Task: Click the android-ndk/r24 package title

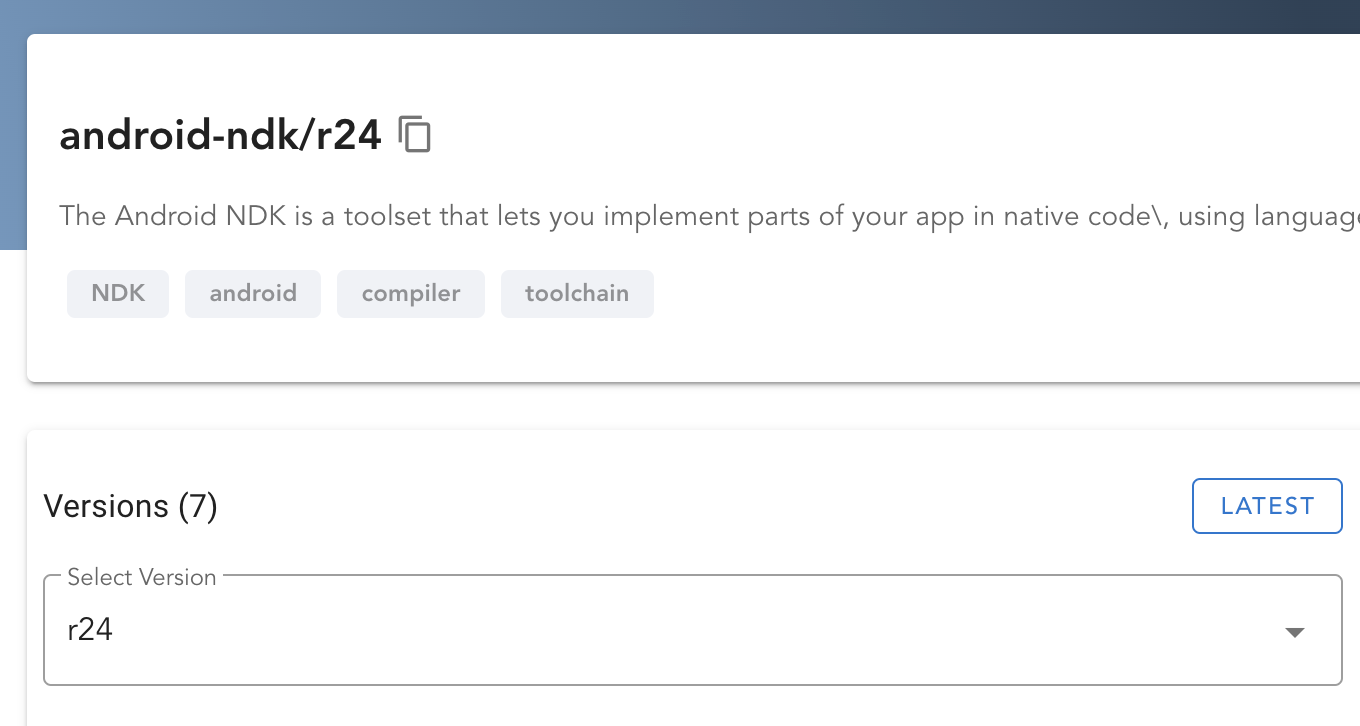Action: [220, 135]
